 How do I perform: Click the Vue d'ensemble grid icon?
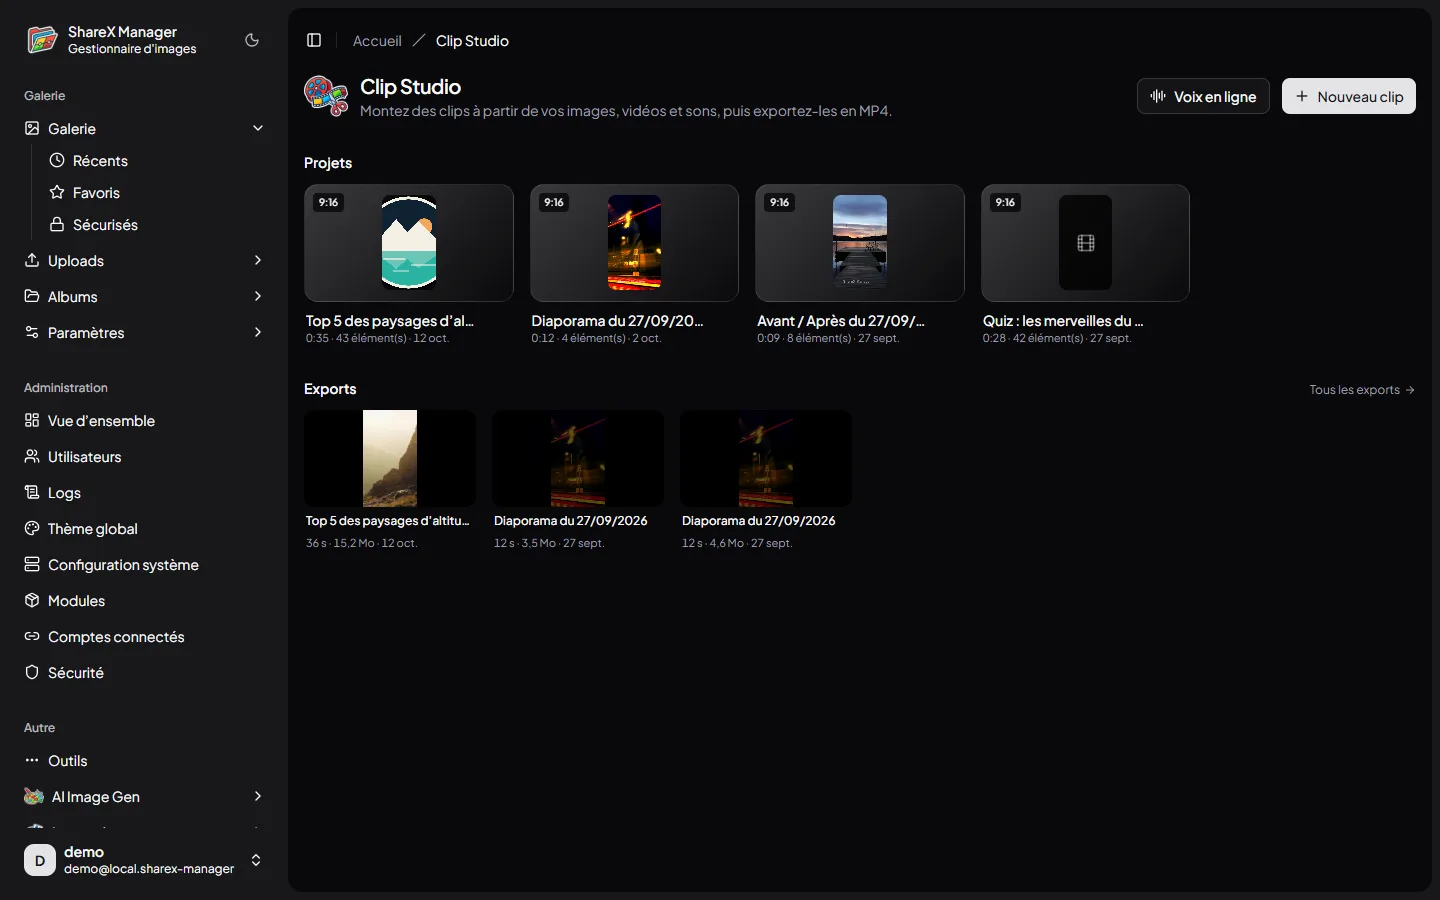32,420
